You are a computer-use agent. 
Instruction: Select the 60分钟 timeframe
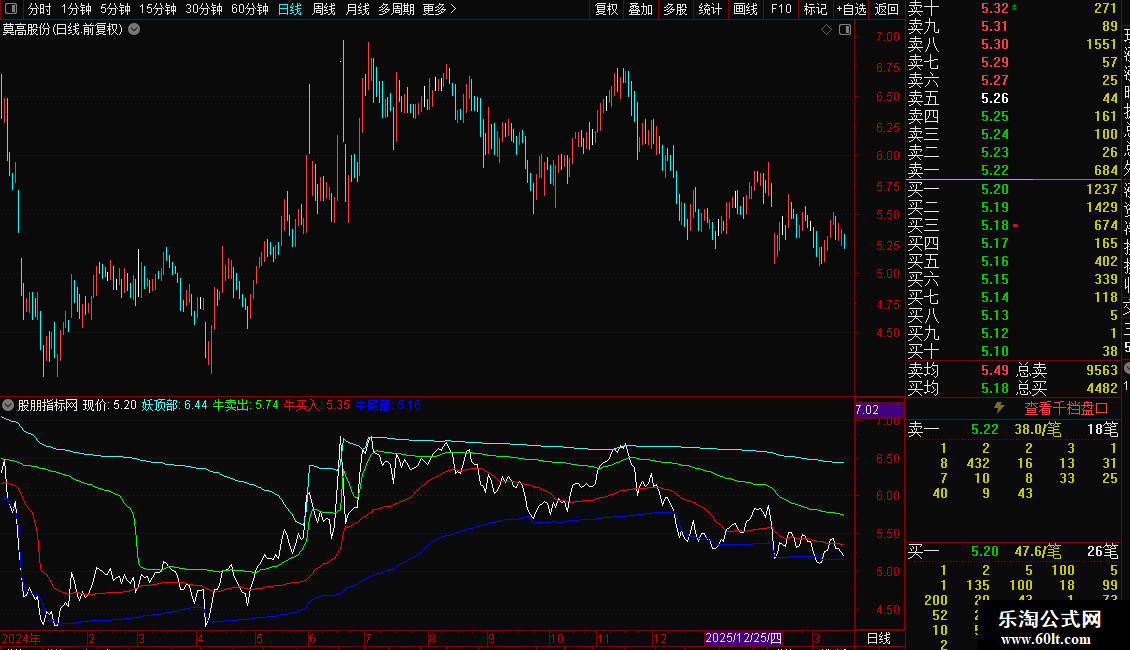point(250,9)
